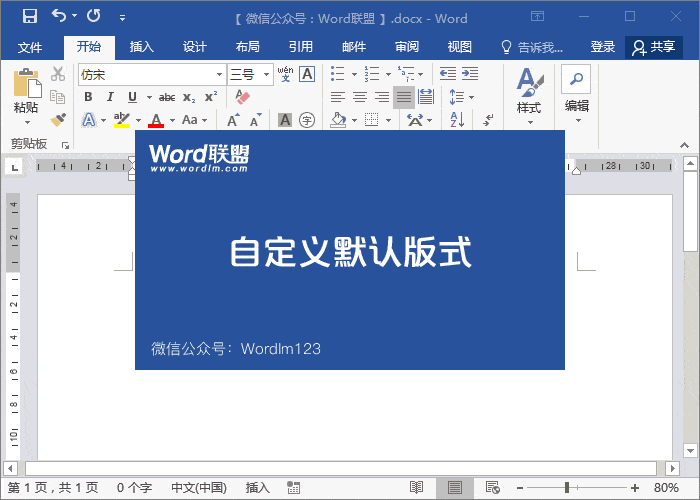Viewport: 700px width, 500px height.
Task: Increase paragraph indent
Action: coord(470,74)
